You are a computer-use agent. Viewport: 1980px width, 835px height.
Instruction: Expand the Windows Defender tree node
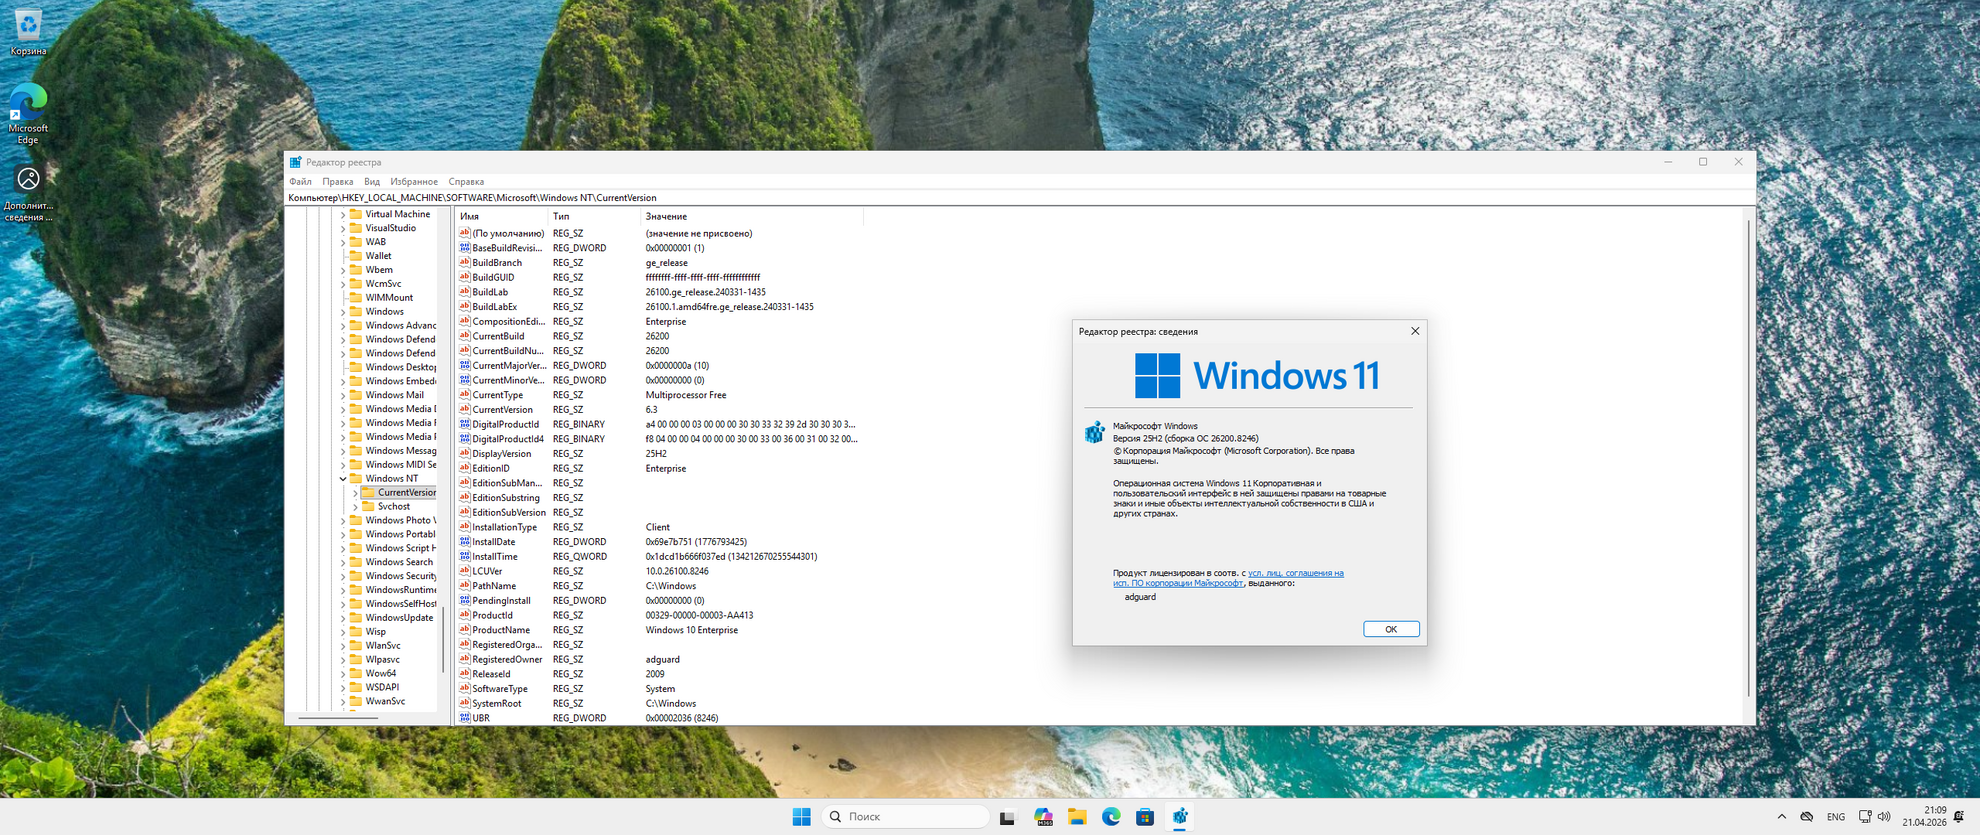click(343, 340)
